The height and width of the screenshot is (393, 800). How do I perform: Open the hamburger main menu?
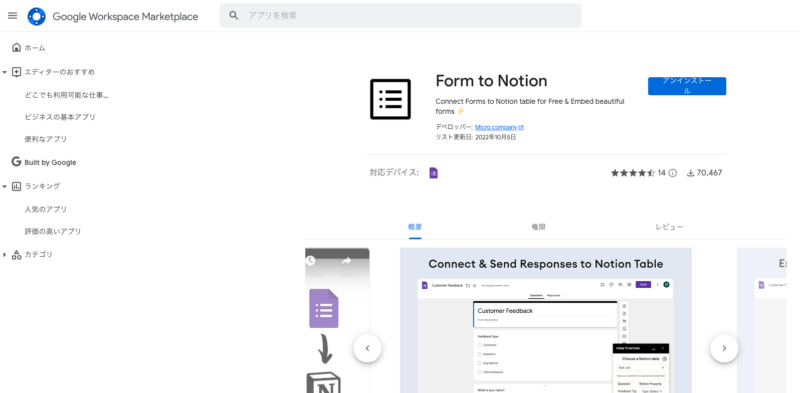(x=13, y=16)
